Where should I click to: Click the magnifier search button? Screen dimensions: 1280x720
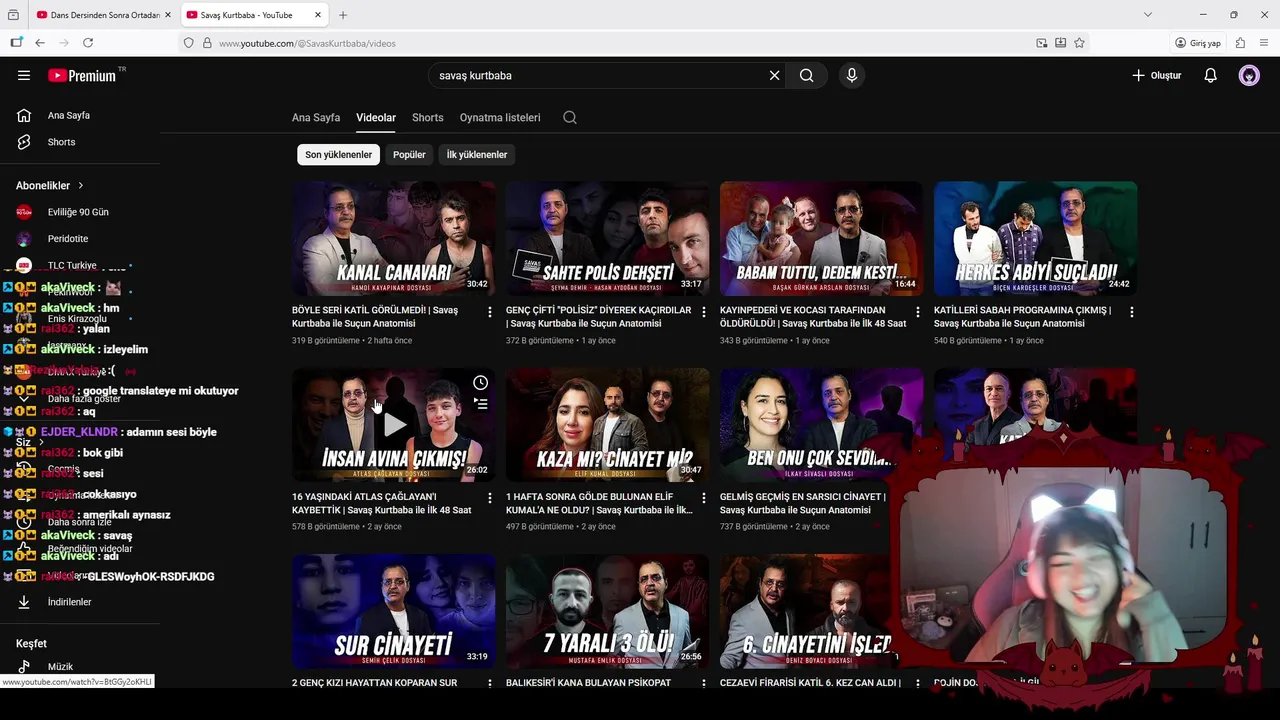tap(806, 75)
